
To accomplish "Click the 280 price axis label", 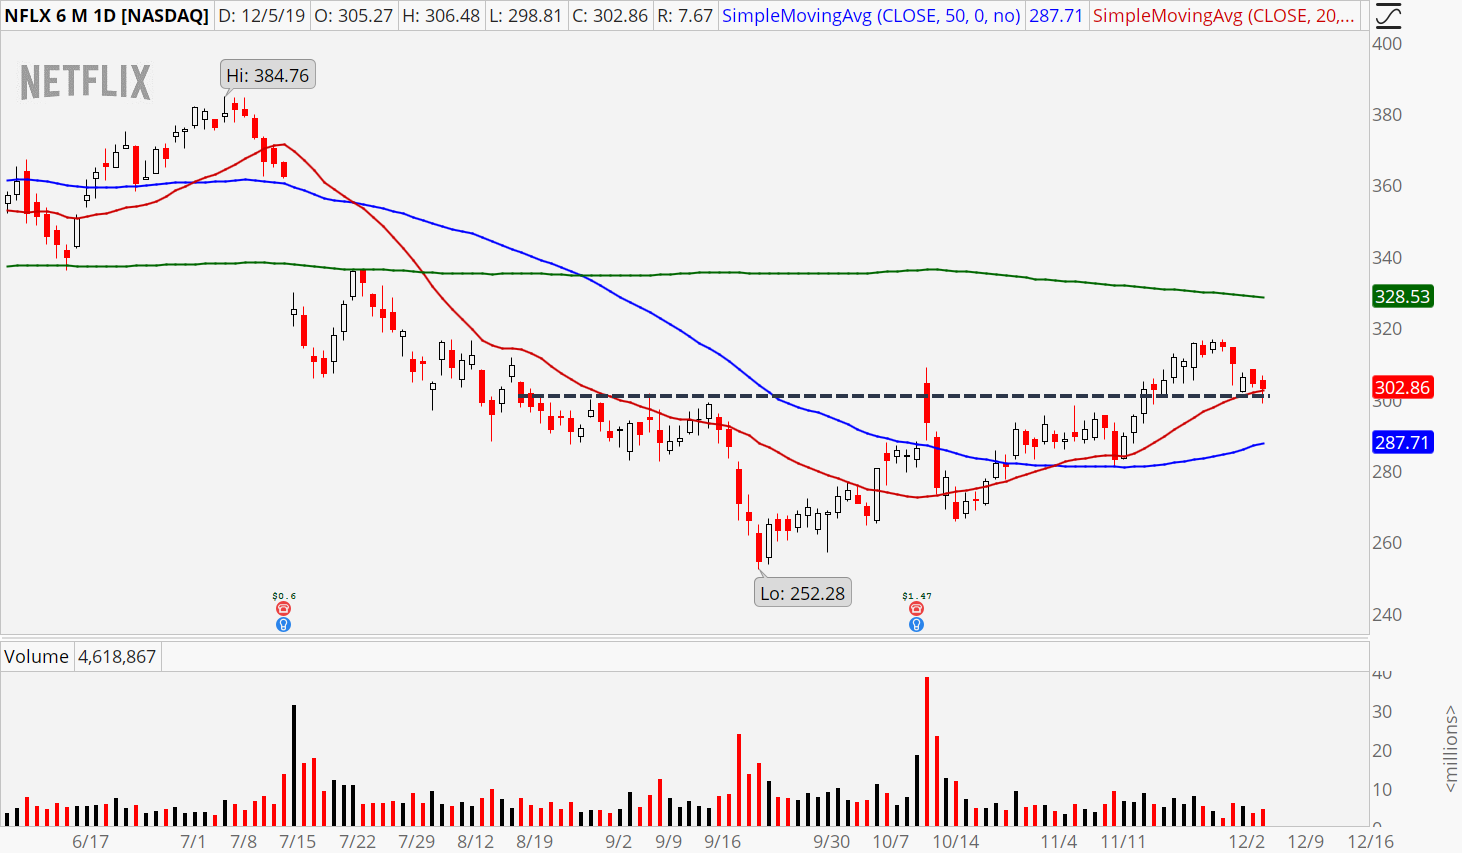I will pos(1387,471).
